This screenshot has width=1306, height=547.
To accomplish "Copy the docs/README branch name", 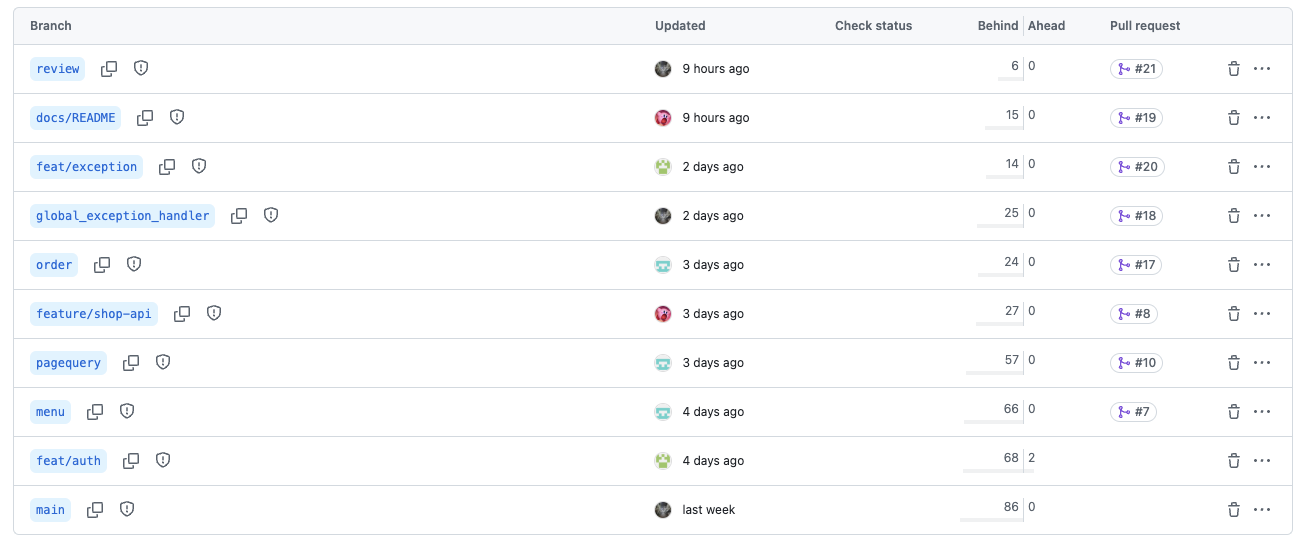I will pyautogui.click(x=145, y=117).
